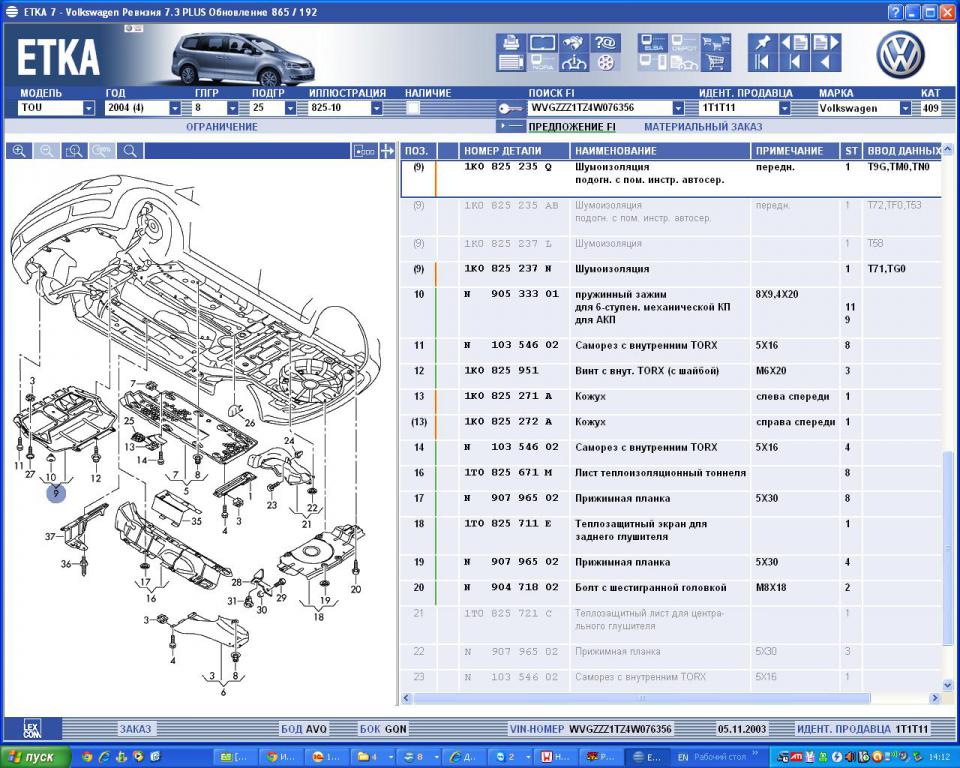Open the ИЛЛЮСТРАЦИЯ dropdown arrow

(377, 108)
